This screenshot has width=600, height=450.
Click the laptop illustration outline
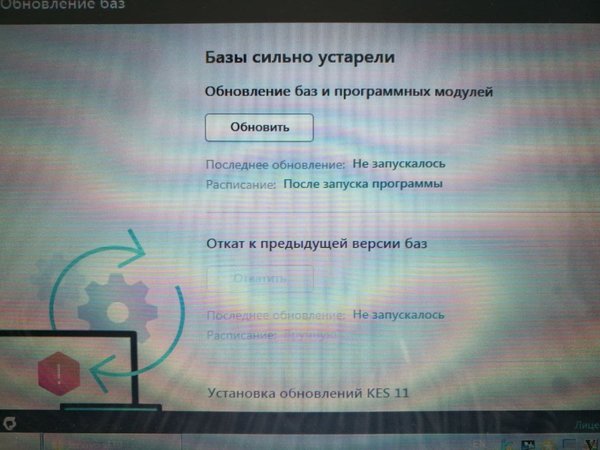pyautogui.click(x=77, y=371)
